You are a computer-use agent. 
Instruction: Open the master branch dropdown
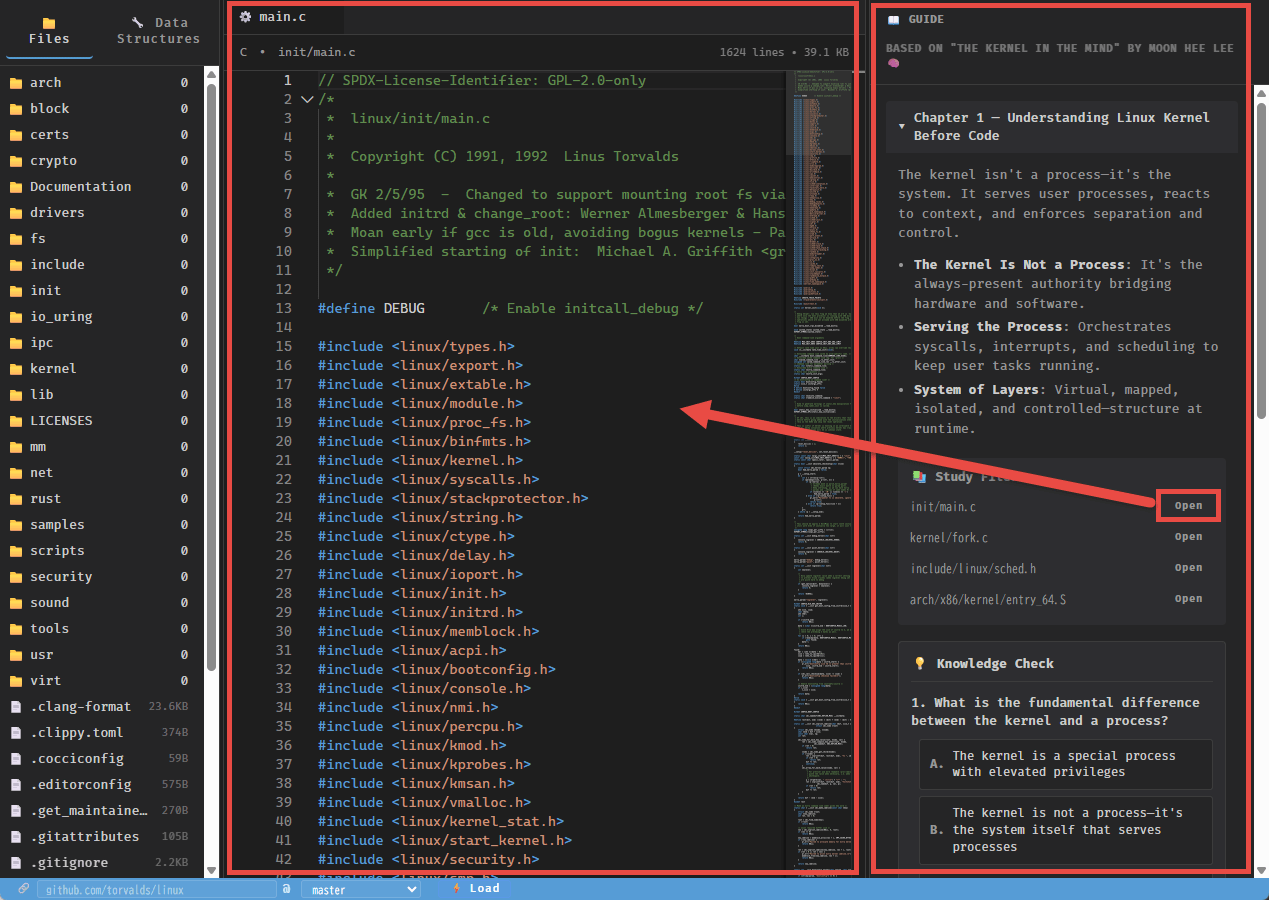(x=360, y=889)
